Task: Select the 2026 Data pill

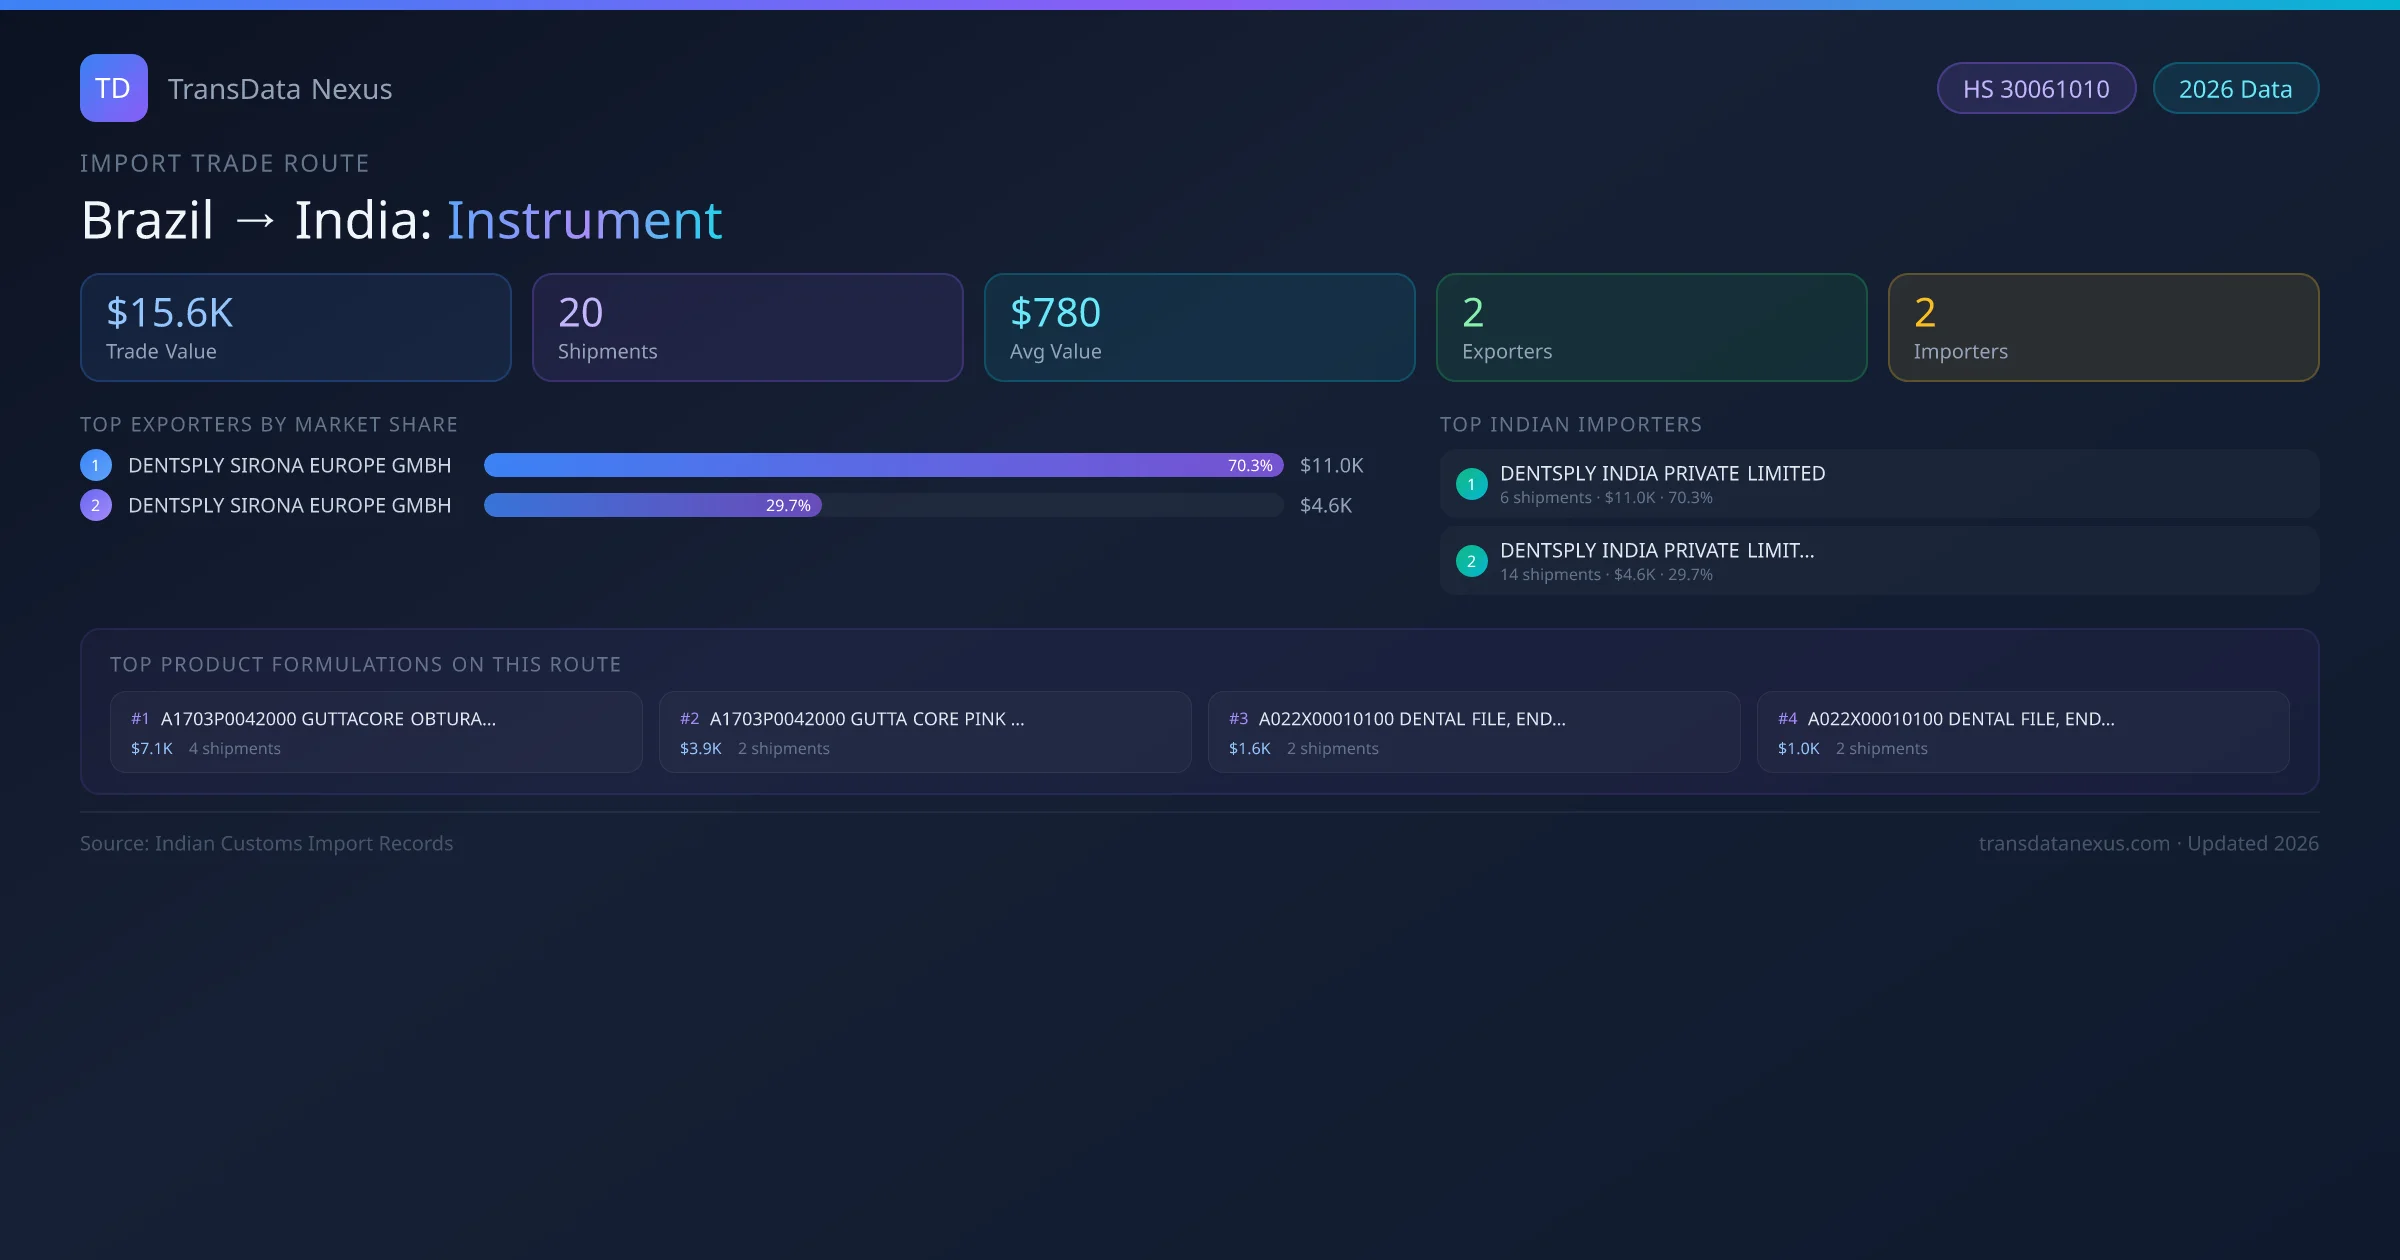Action: (x=2234, y=89)
